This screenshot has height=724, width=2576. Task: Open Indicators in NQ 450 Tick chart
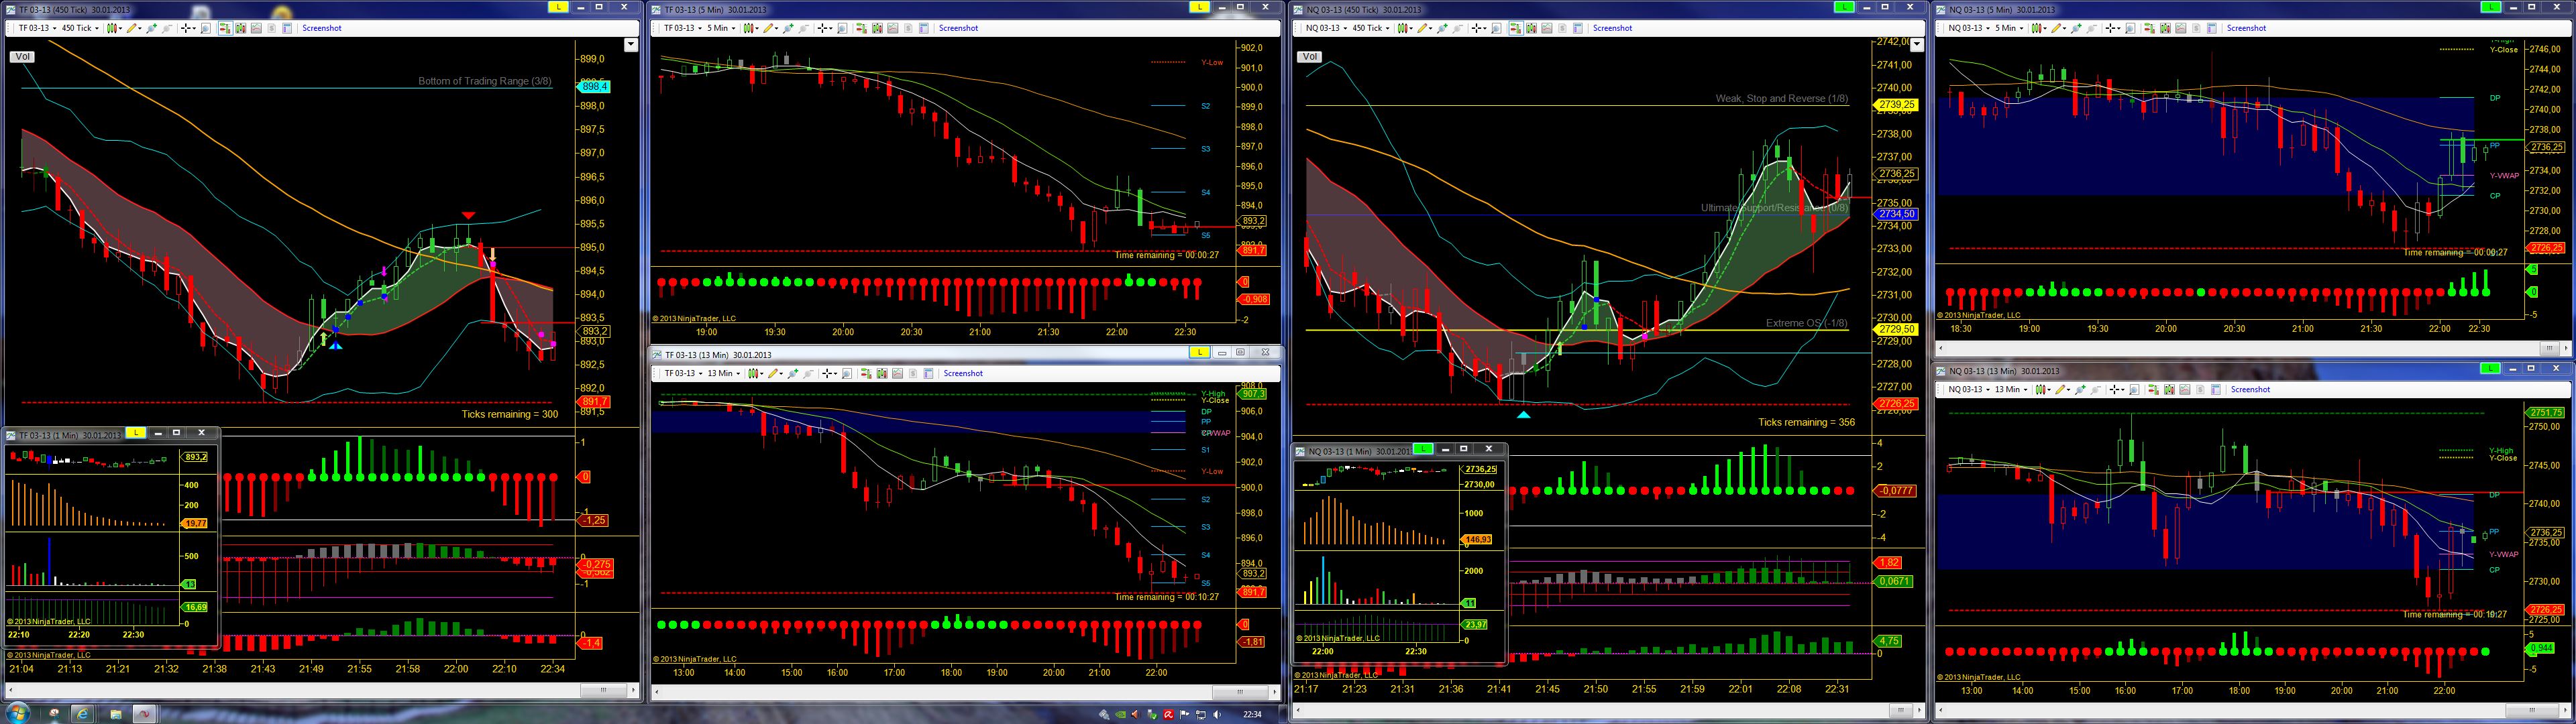(1546, 28)
